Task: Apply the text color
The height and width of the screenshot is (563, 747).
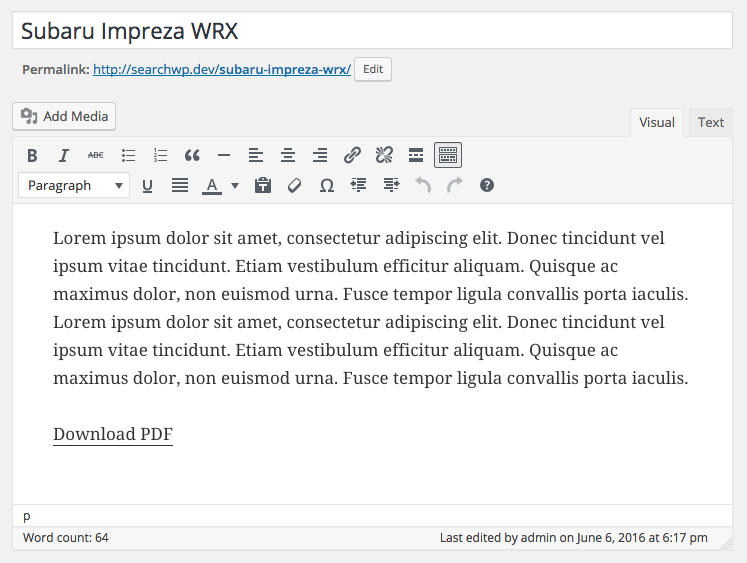Action: click(212, 185)
